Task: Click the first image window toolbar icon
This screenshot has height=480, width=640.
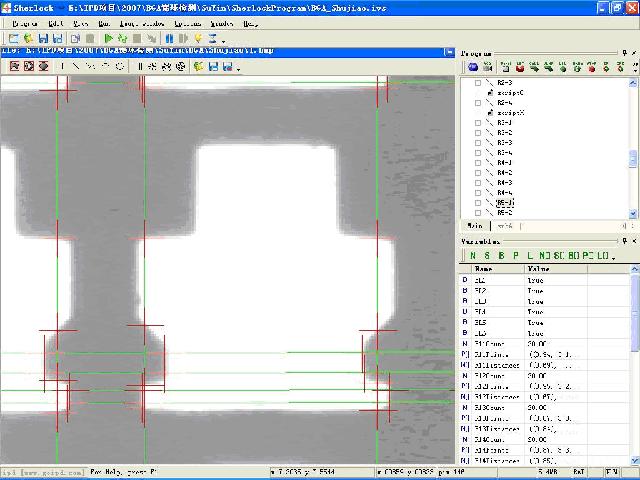Action: pos(14,67)
